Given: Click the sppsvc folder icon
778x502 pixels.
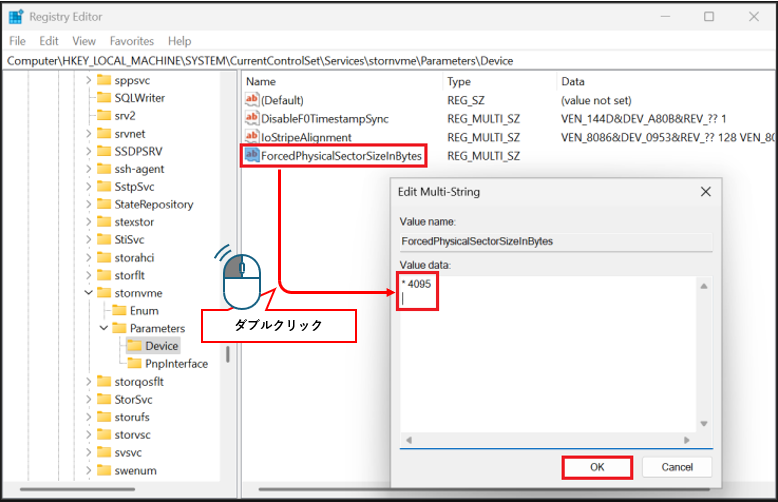Looking at the screenshot, I should (x=104, y=80).
